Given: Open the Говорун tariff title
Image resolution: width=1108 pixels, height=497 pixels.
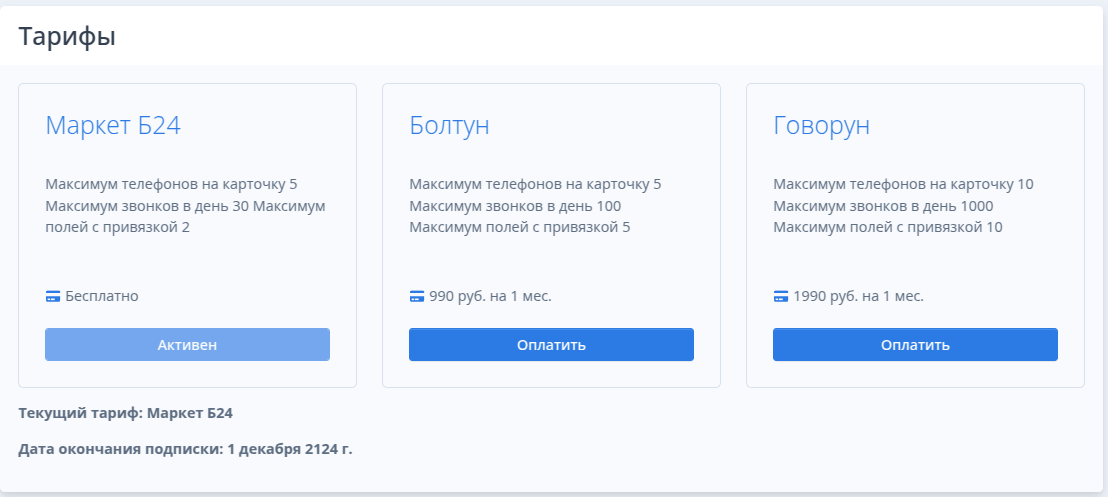Looking at the screenshot, I should coord(821,126).
